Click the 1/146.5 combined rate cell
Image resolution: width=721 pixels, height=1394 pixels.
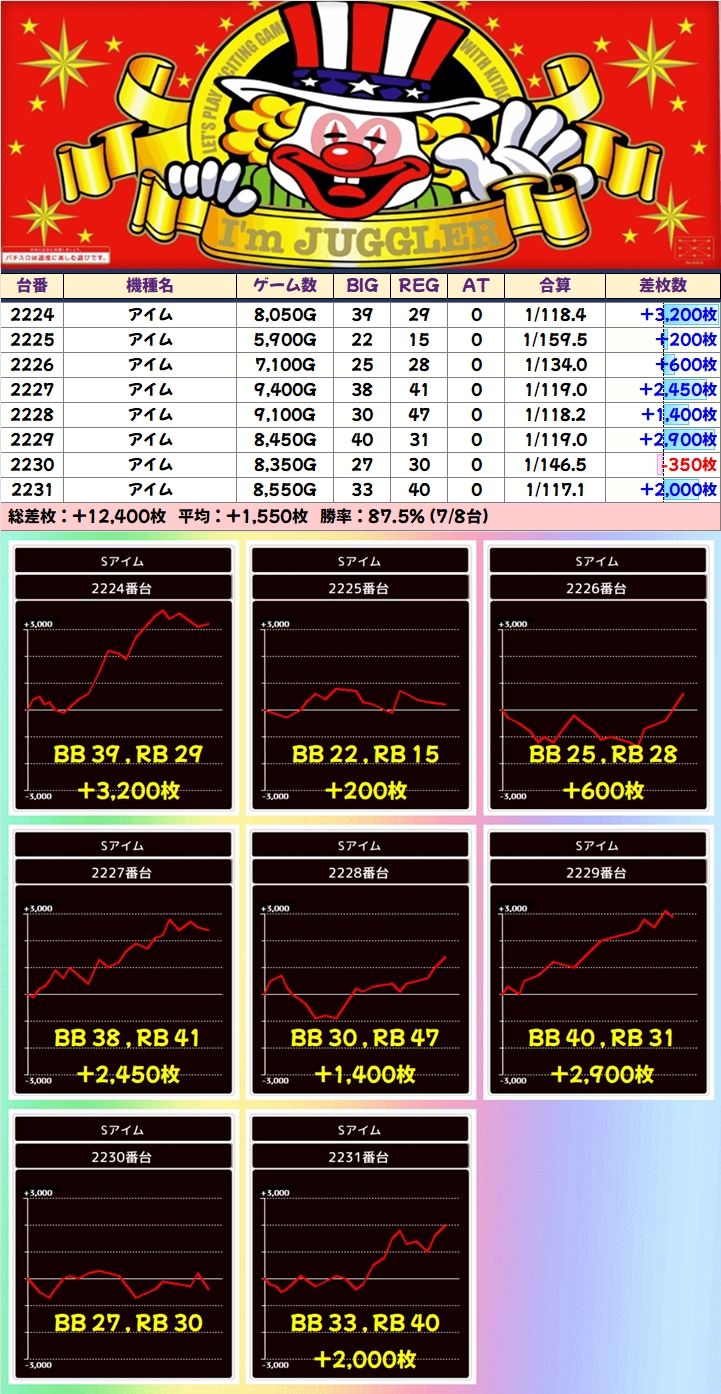point(555,465)
